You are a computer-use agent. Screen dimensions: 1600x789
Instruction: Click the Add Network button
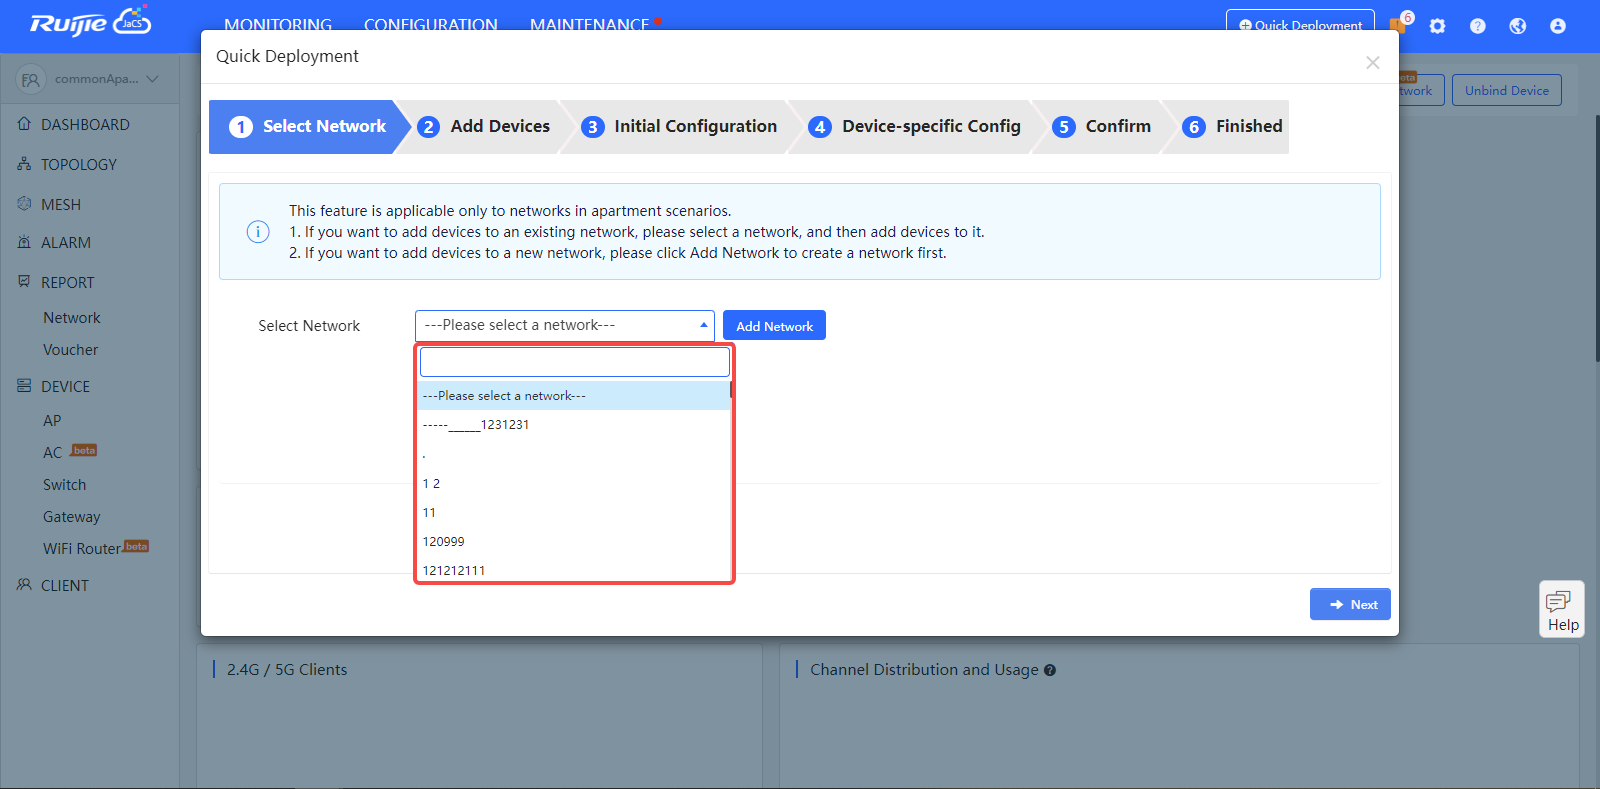pos(774,326)
